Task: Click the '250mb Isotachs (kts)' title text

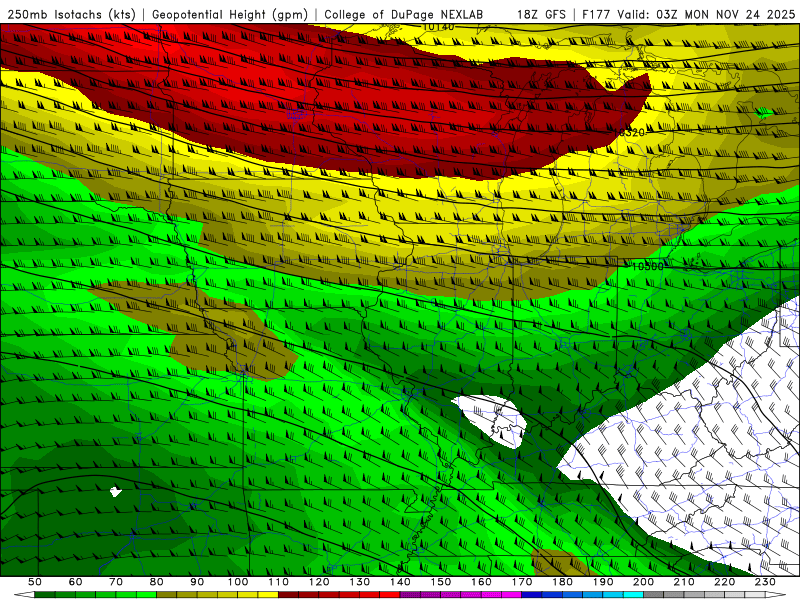Action: click(x=72, y=14)
